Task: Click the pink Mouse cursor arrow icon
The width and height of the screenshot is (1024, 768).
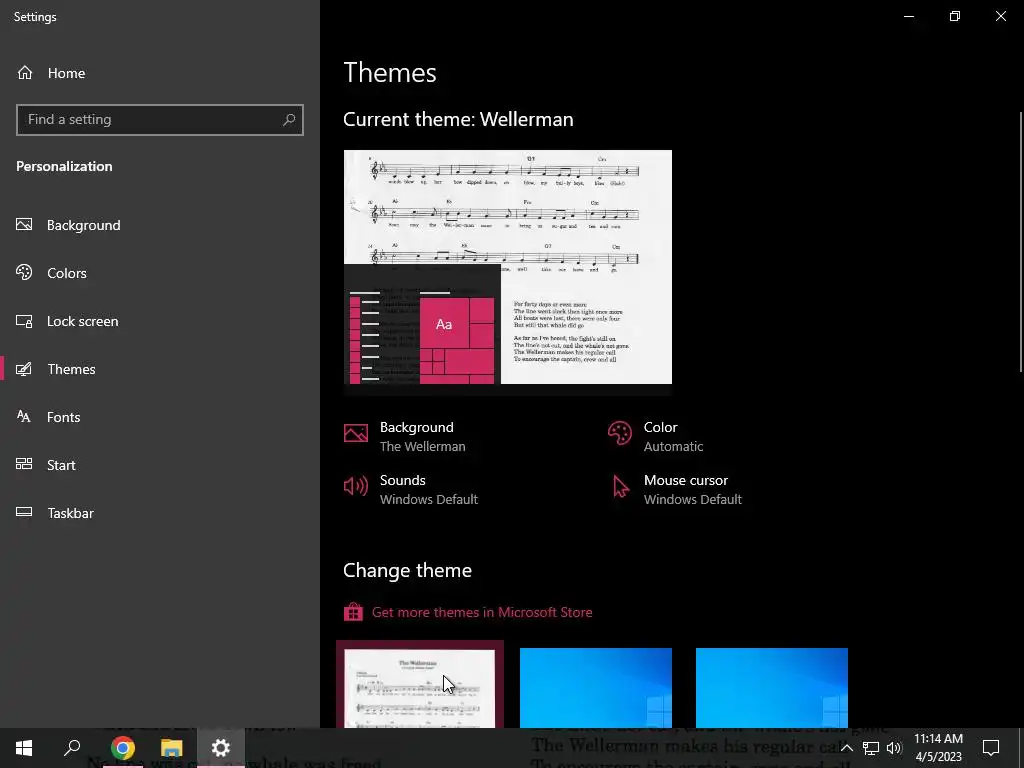Action: tap(620, 487)
